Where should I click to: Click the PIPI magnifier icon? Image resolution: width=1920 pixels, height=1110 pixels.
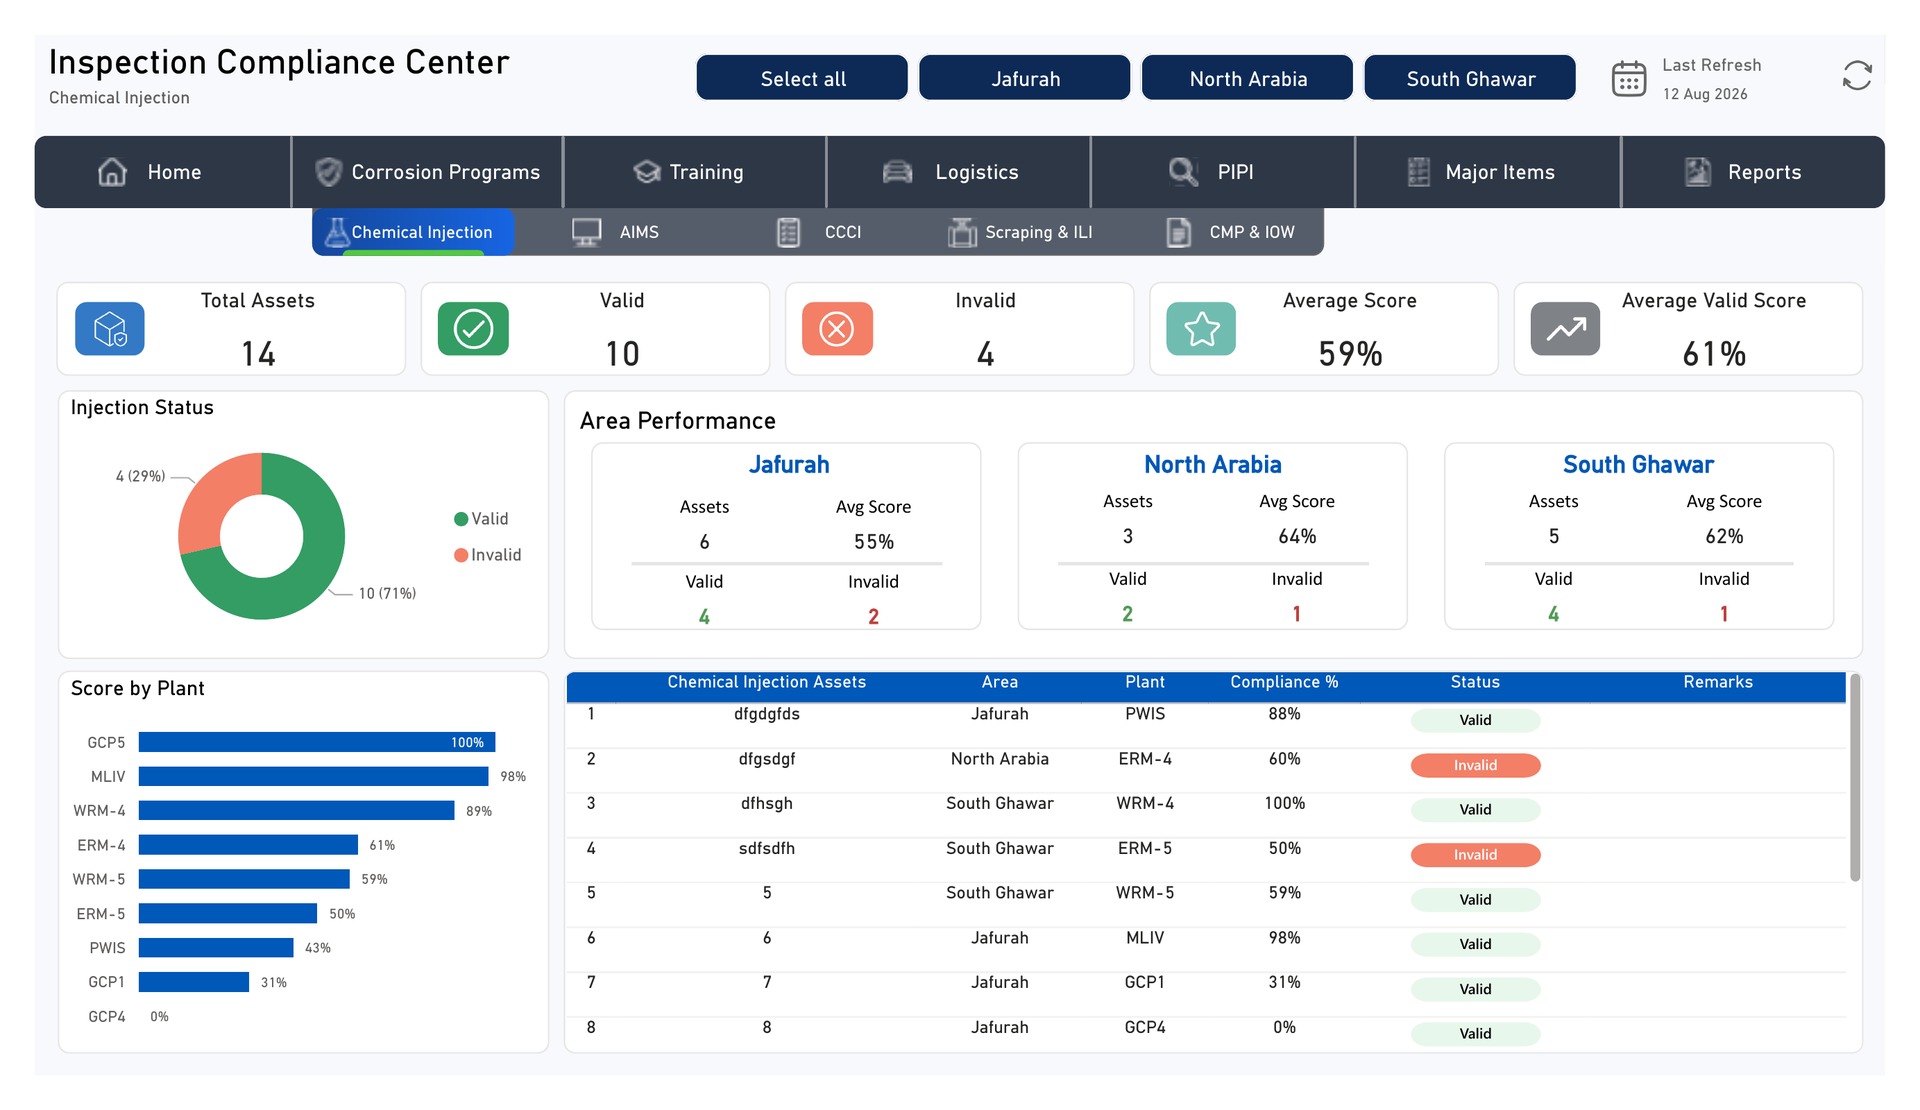click(1183, 172)
